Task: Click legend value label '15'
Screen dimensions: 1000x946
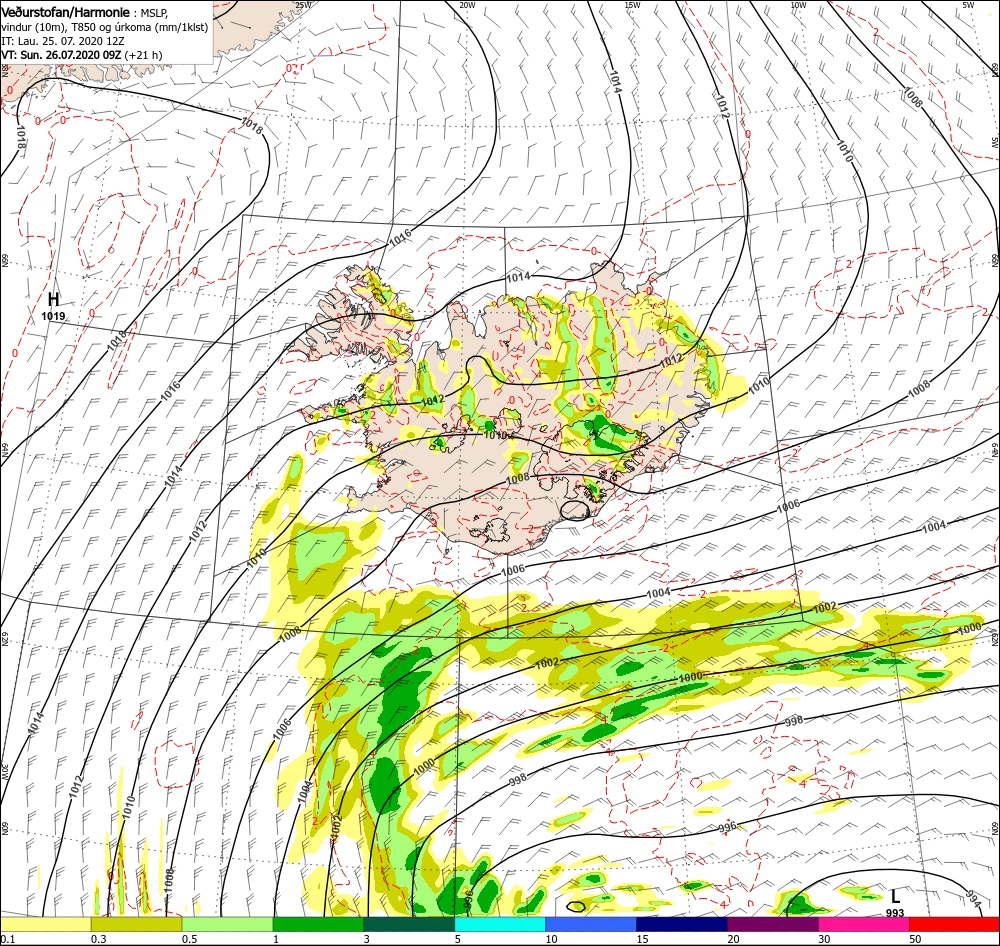Action: 642,939
